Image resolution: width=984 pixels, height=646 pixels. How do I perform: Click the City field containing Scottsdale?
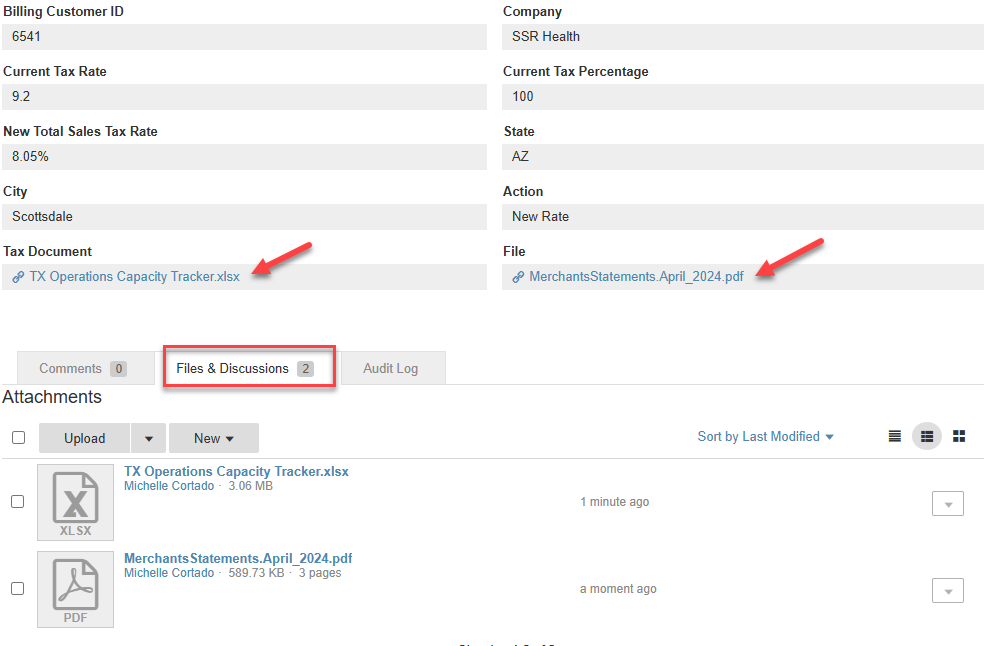(244, 217)
